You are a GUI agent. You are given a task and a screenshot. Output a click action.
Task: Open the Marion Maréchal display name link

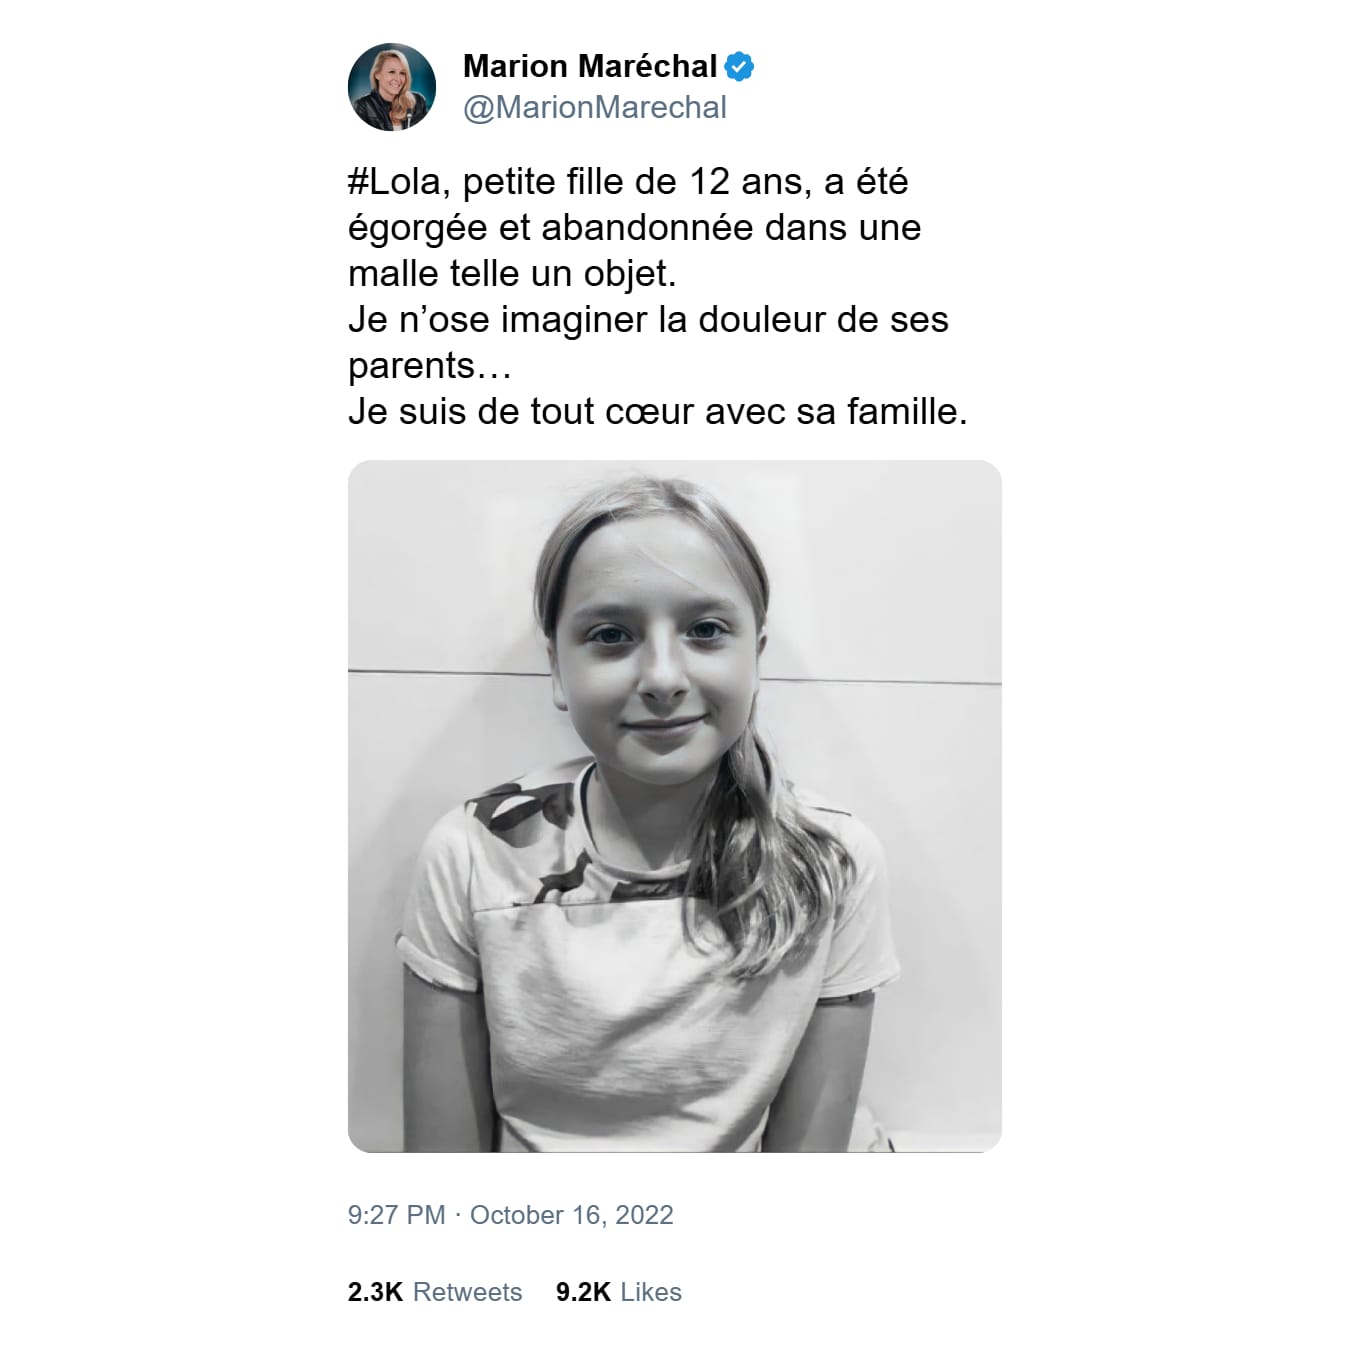point(590,67)
